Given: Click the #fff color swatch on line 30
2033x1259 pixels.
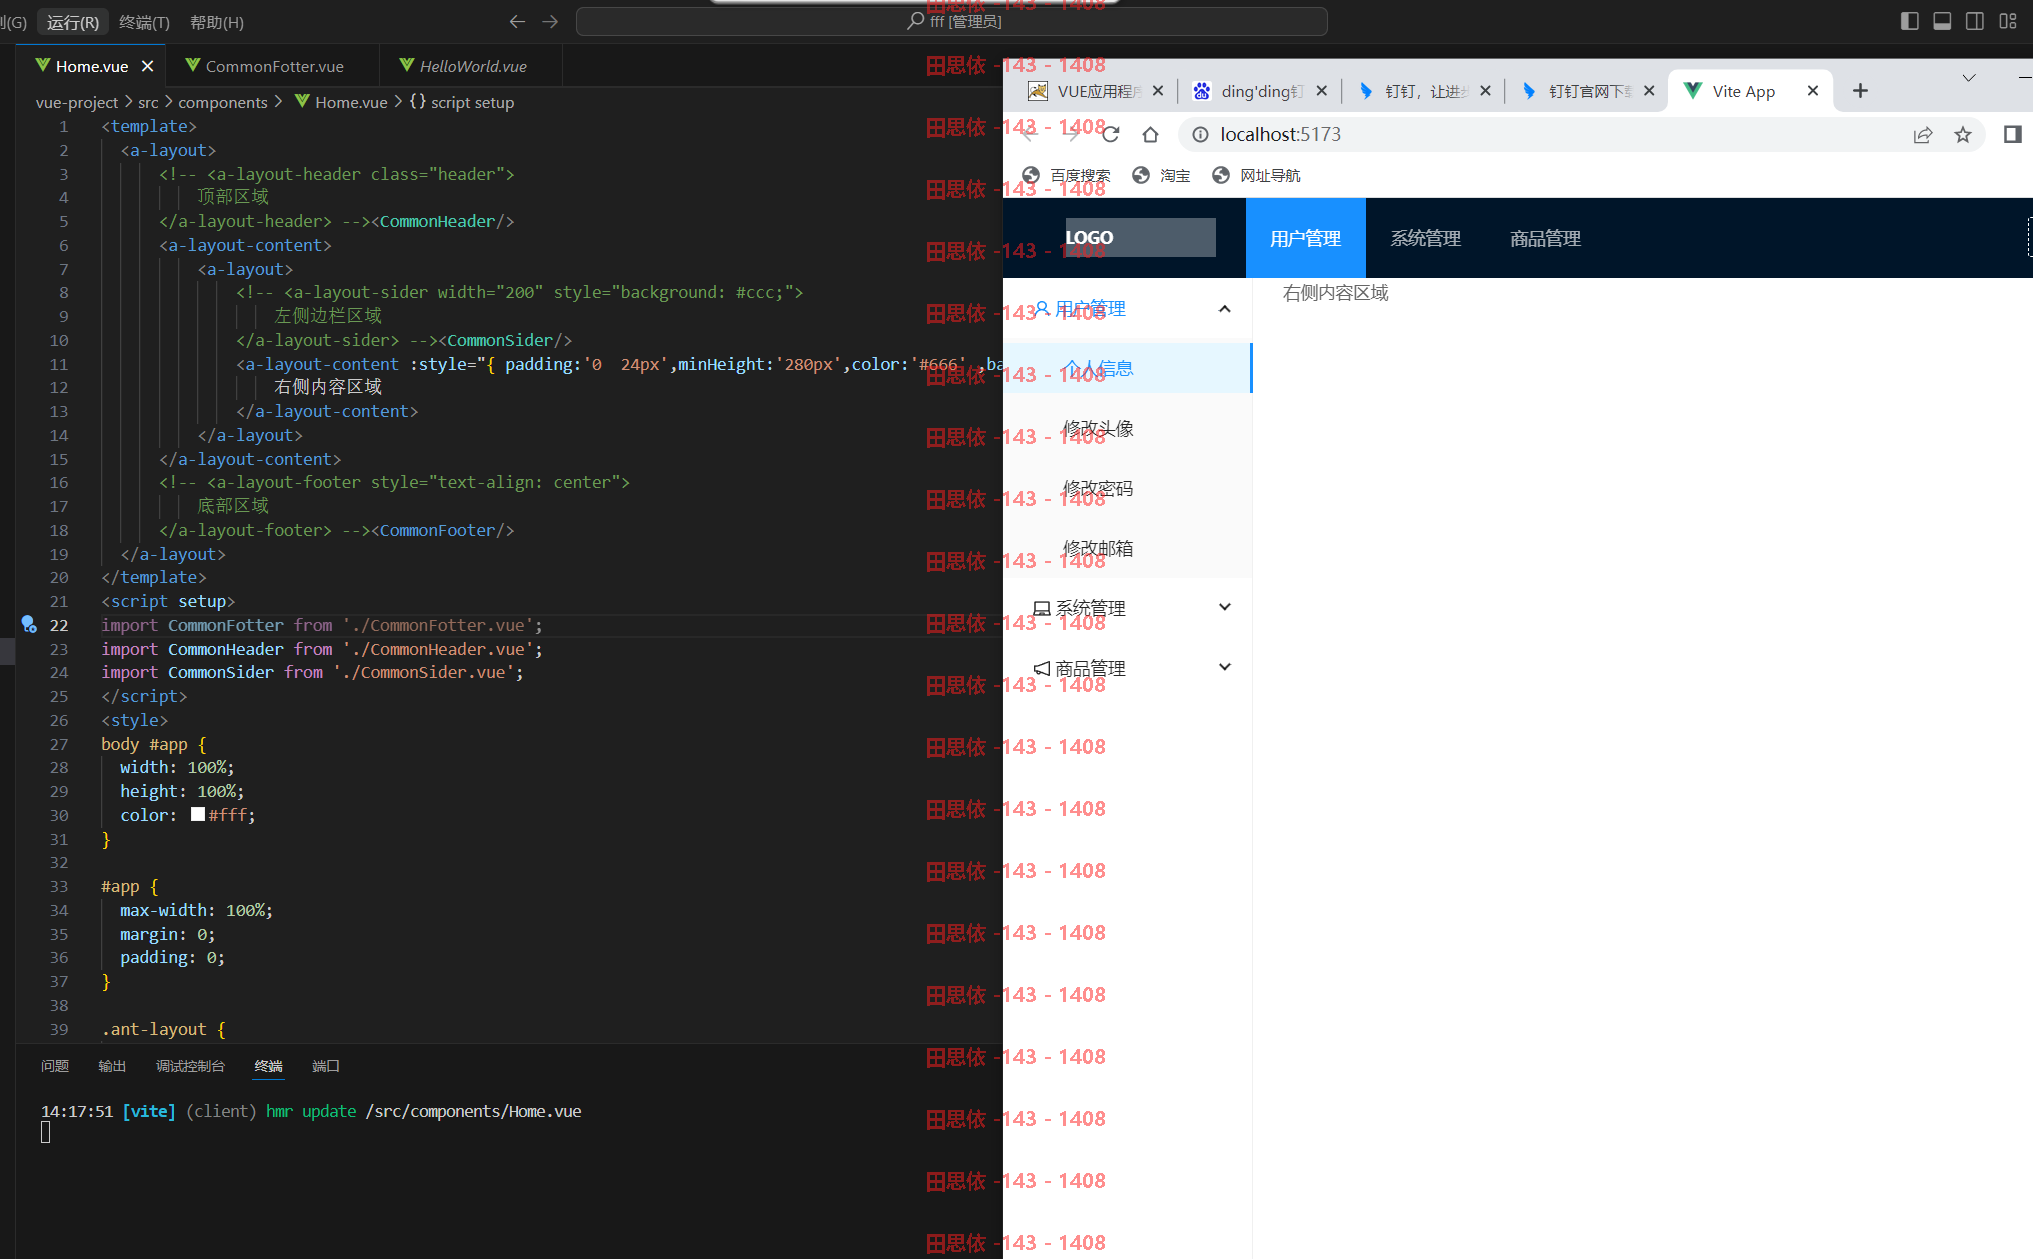Looking at the screenshot, I should pyautogui.click(x=198, y=815).
